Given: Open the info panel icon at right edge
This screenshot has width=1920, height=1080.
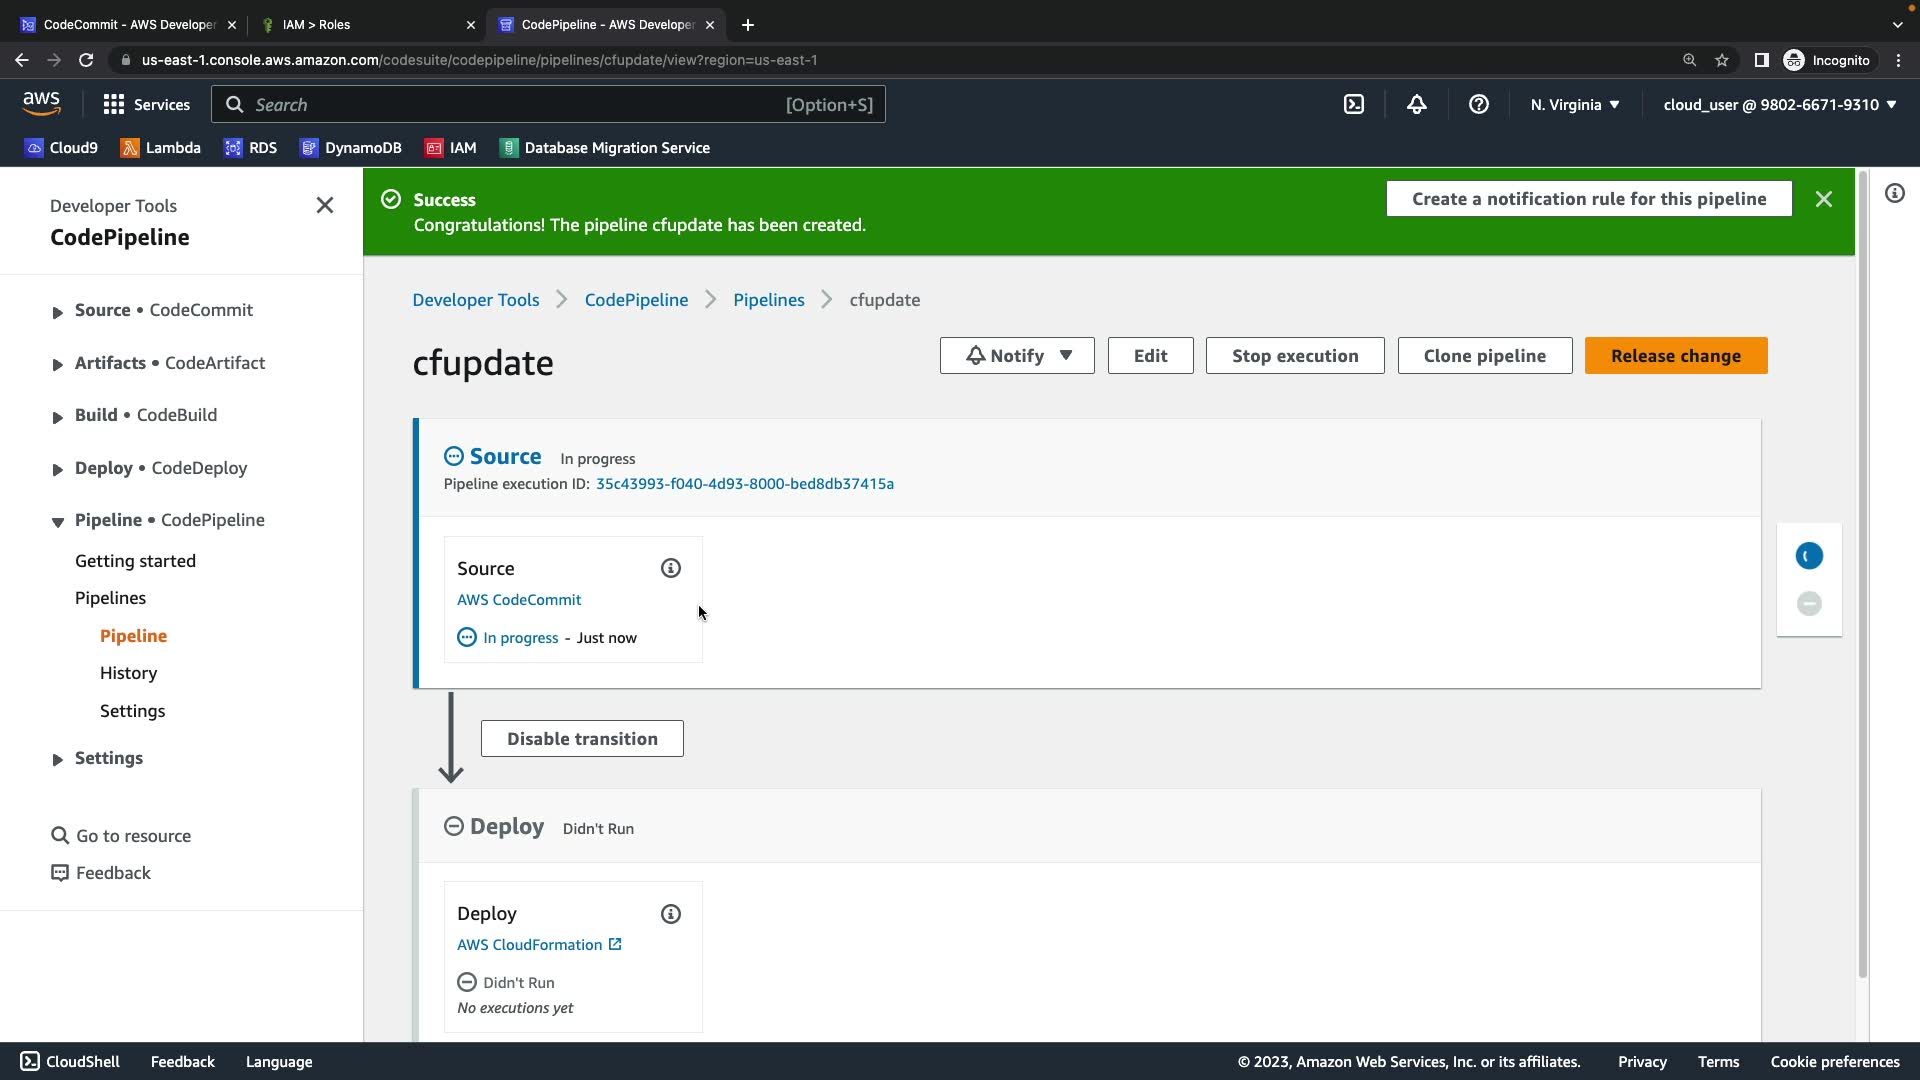Looking at the screenshot, I should pyautogui.click(x=1894, y=194).
